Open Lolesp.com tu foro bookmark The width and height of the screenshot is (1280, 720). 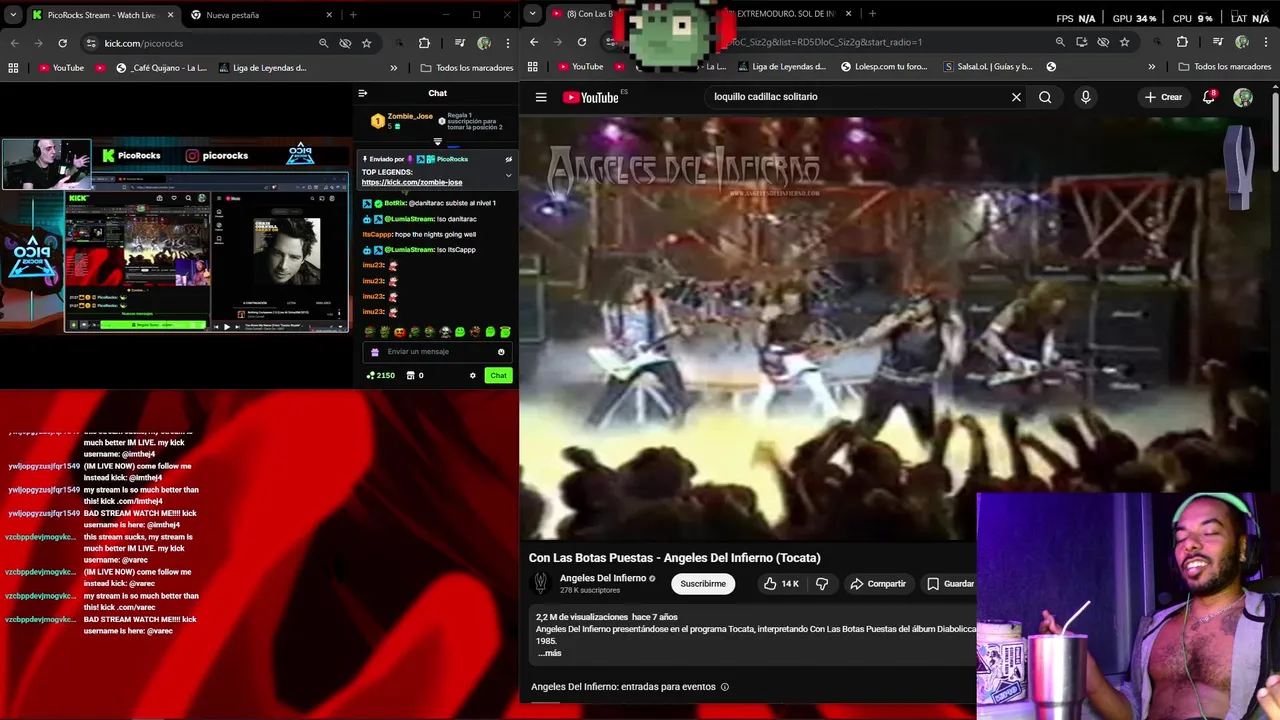(885, 67)
